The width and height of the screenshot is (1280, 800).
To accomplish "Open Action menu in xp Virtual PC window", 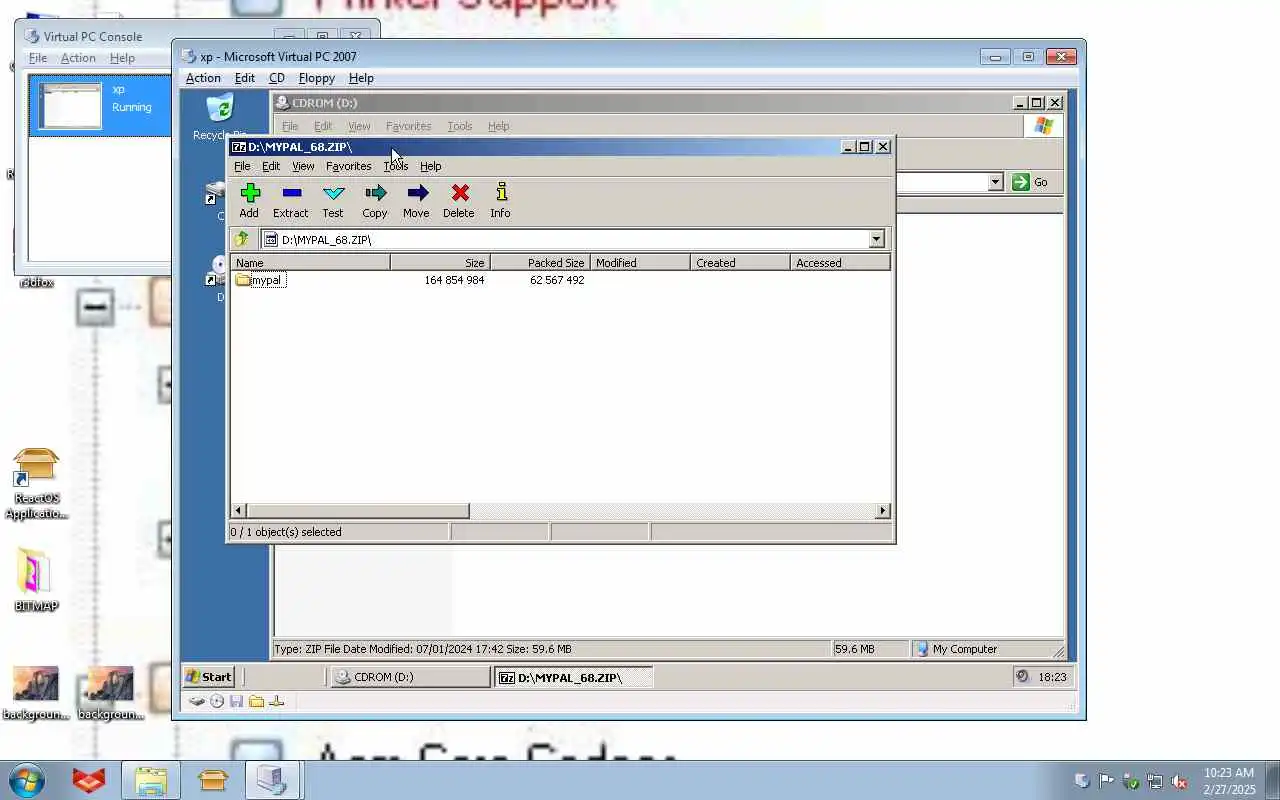I will pos(203,78).
